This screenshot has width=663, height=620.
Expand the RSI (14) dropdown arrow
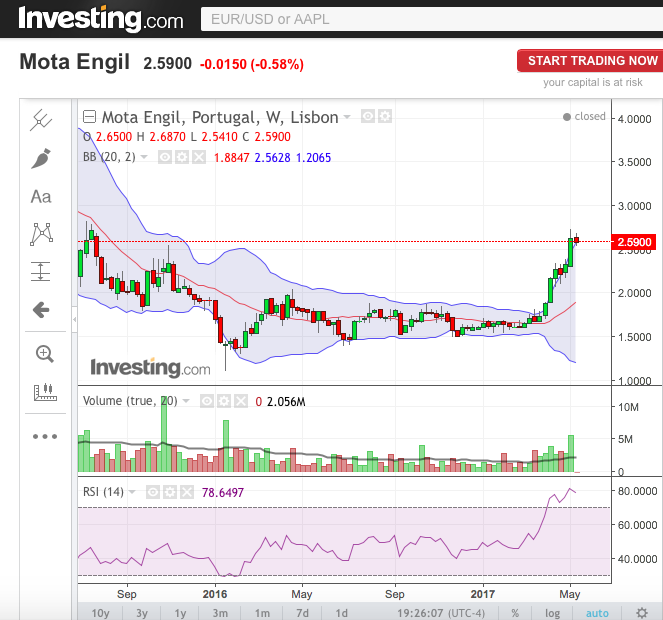(132, 492)
